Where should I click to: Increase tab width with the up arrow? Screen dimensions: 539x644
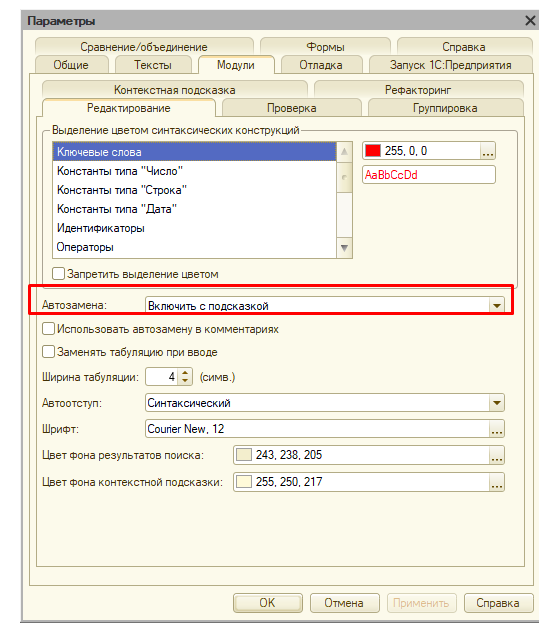(185, 373)
